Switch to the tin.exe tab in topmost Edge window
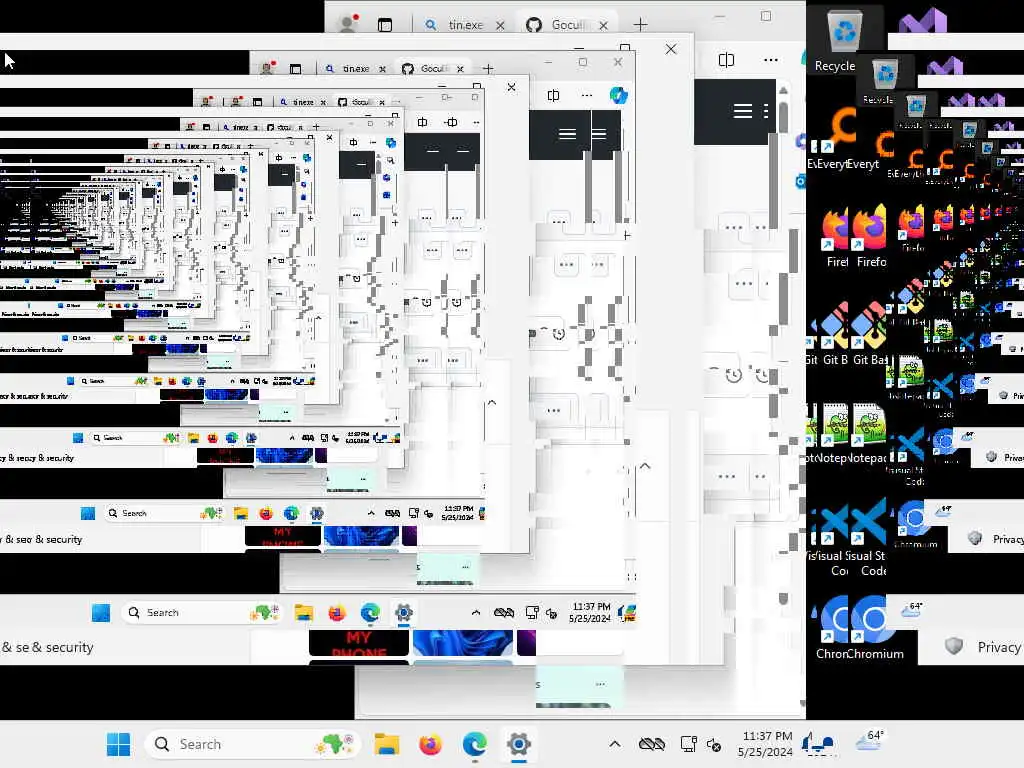Viewport: 1024px width, 768px height. pyautogui.click(x=464, y=25)
